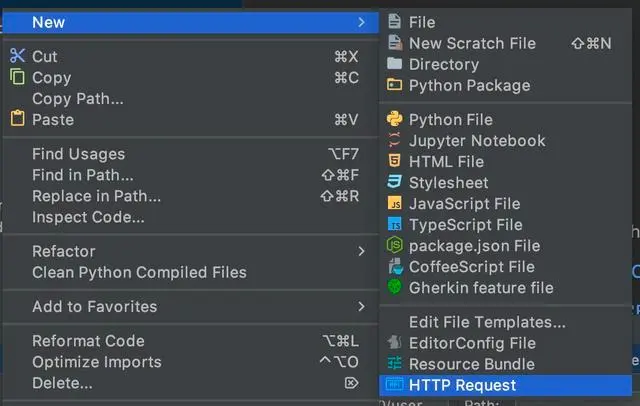The height and width of the screenshot is (406, 640).
Task: Select Python File label
Action: [451, 120]
